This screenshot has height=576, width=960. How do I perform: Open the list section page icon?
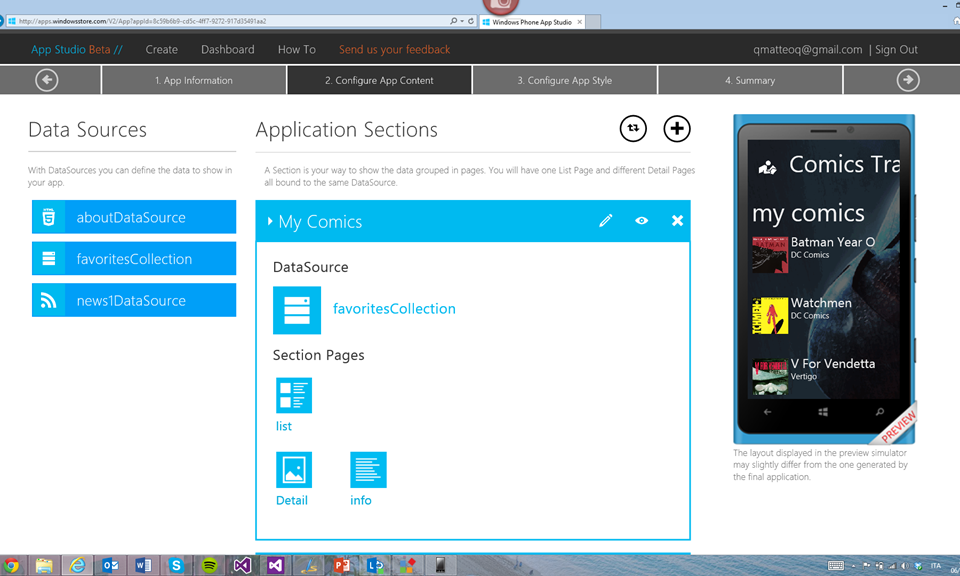294,395
